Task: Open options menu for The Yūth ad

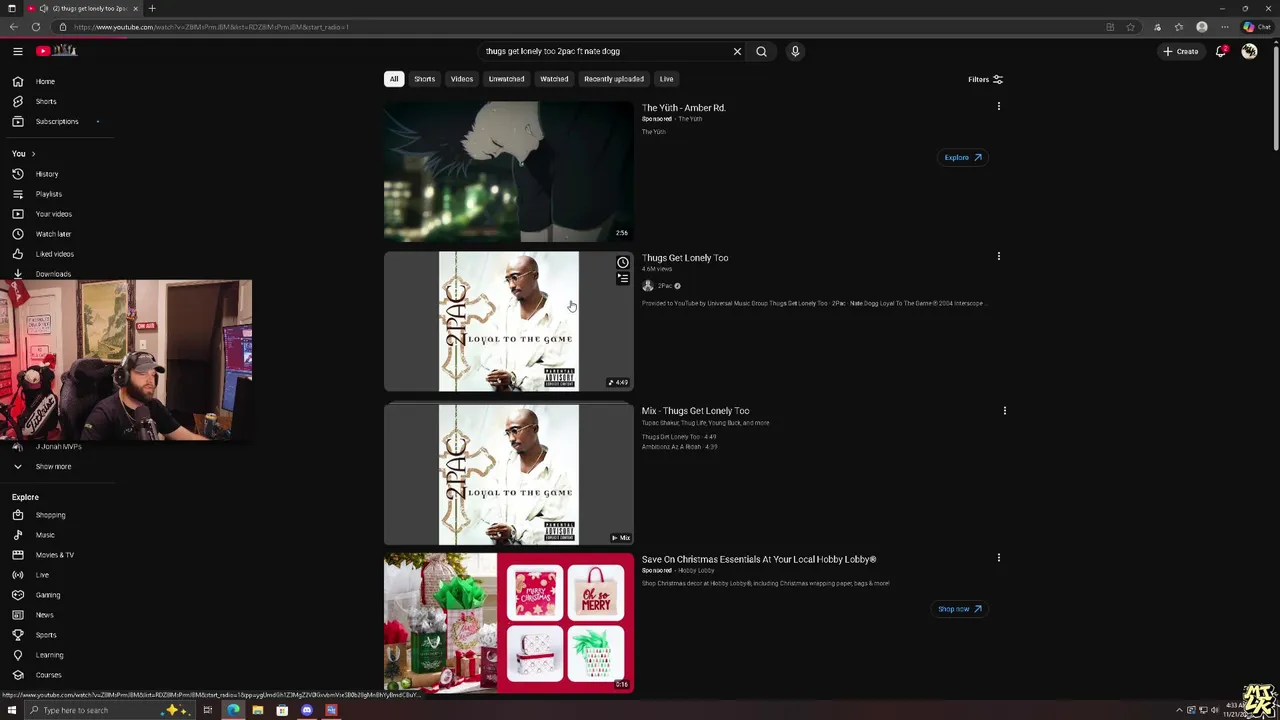Action: [998, 106]
